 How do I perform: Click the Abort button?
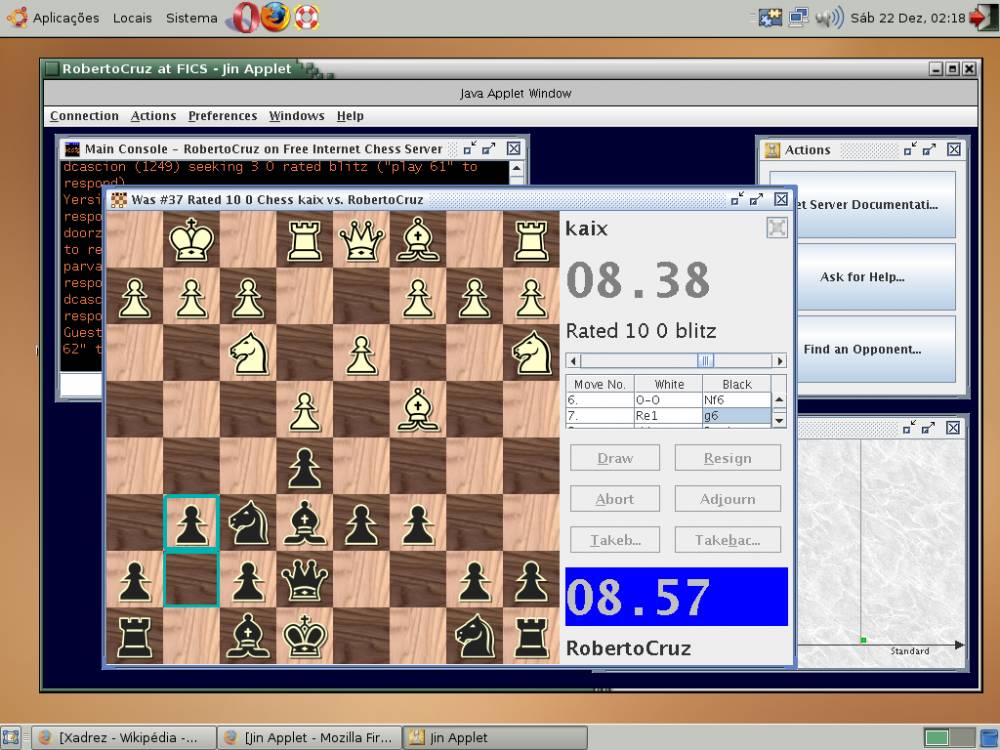pos(615,499)
